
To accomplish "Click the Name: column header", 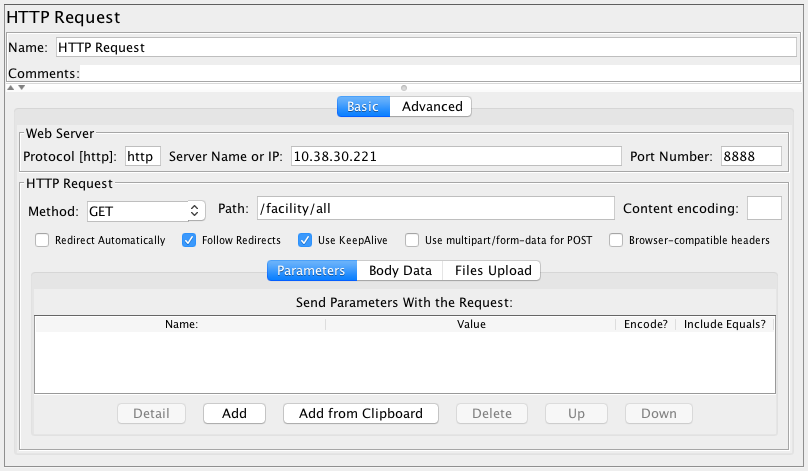I will (181, 324).
